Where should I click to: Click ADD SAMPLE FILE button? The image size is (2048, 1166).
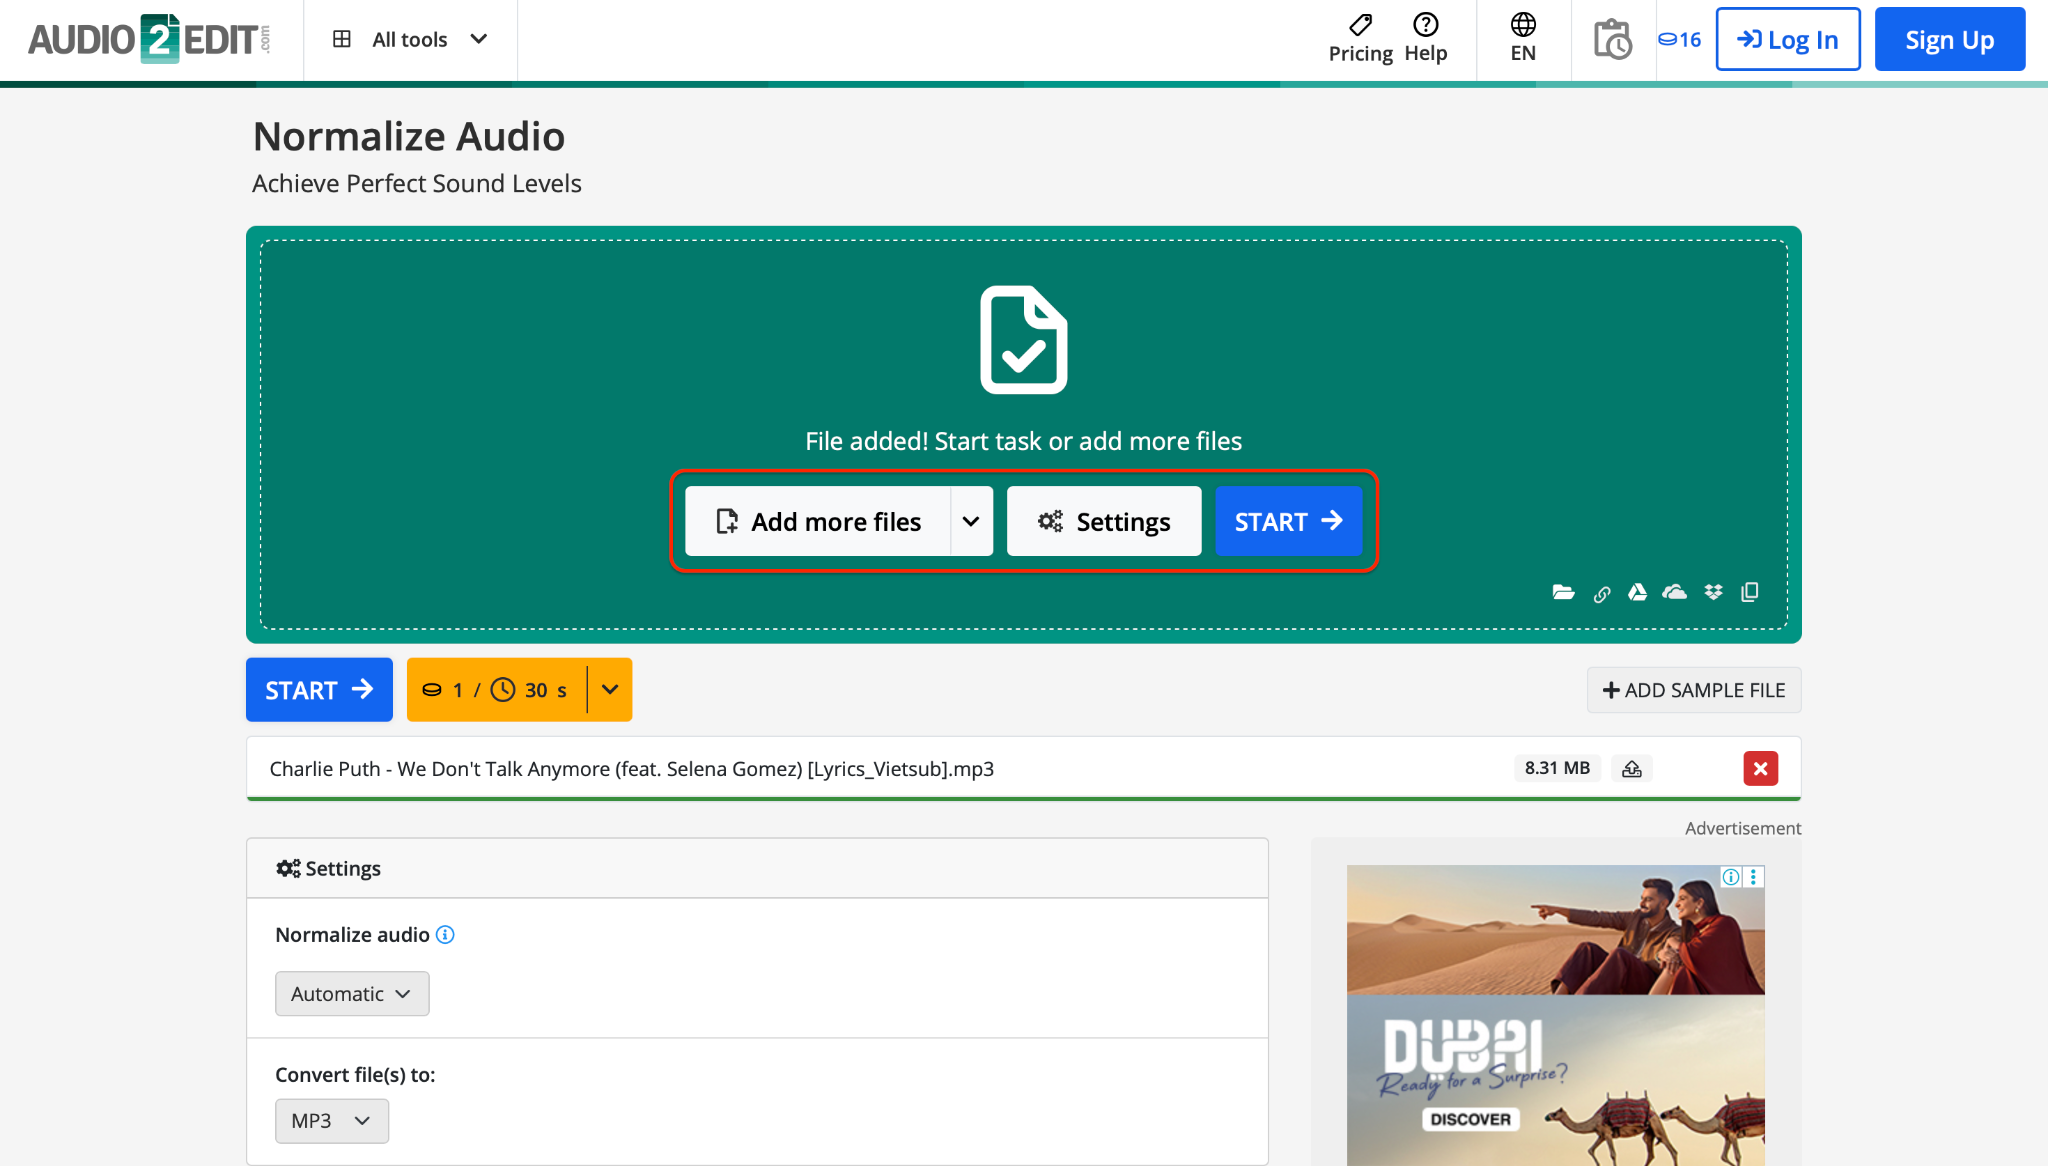pyautogui.click(x=1694, y=690)
